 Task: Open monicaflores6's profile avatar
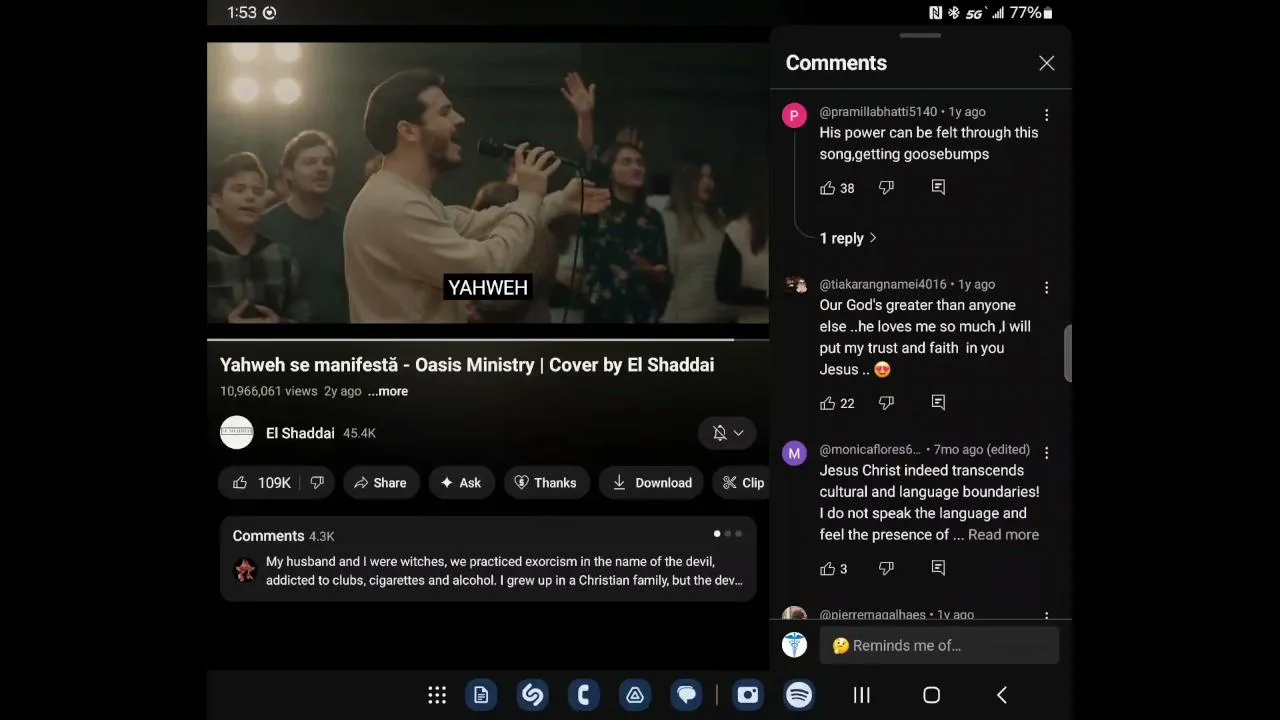794,454
